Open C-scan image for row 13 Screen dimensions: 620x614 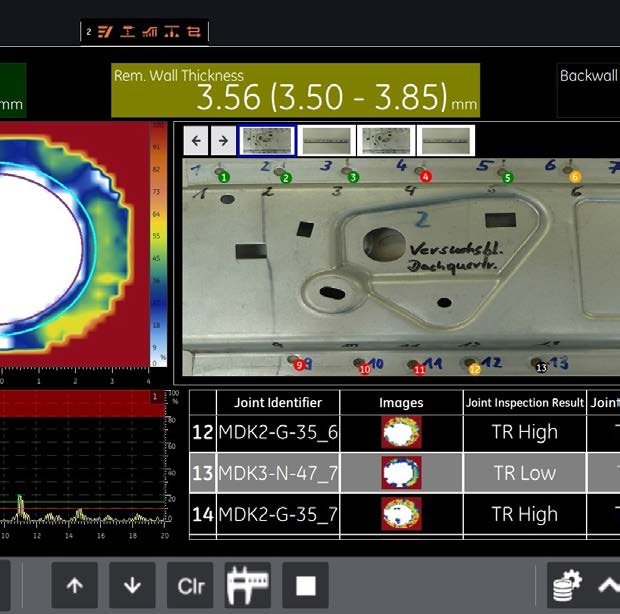(x=401, y=473)
